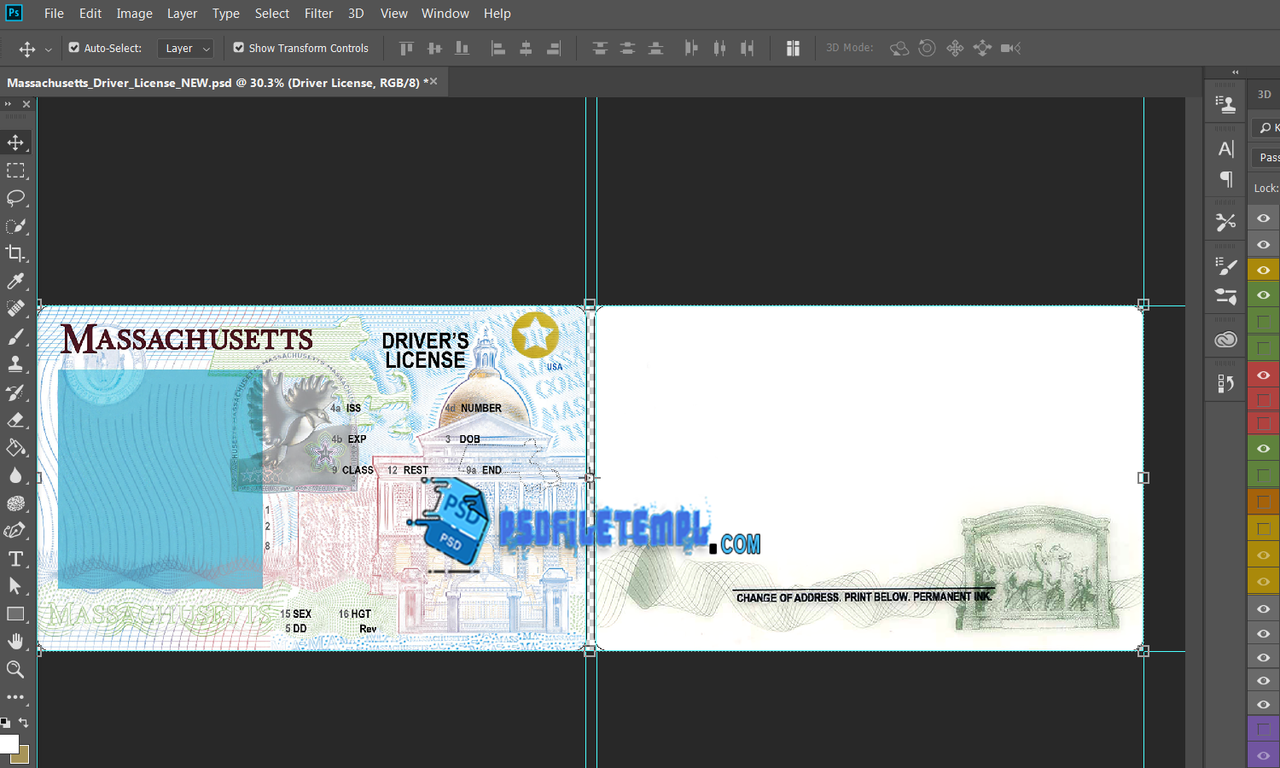Click the DRIVER'S LICENSE heading on canvas
Screen dimensions: 1280x768
[x=425, y=351]
